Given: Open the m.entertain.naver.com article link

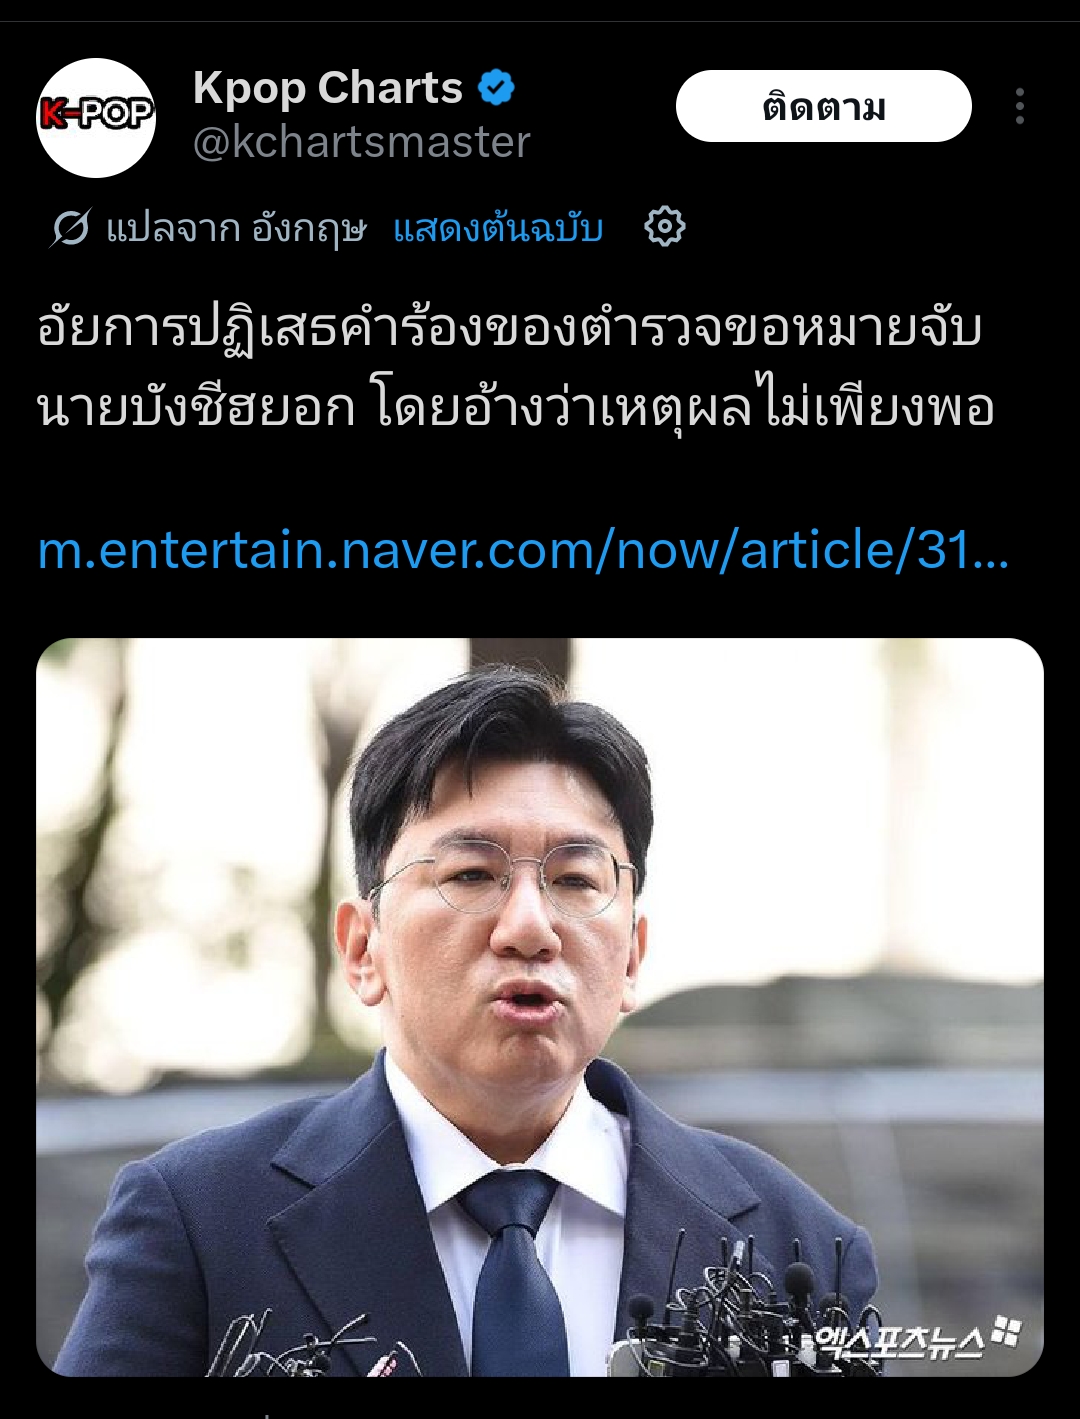Looking at the screenshot, I should 523,550.
